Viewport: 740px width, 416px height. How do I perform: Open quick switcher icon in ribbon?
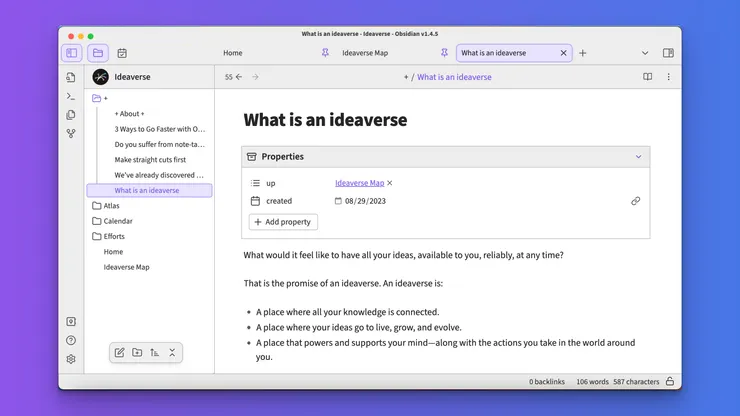[x=71, y=77]
